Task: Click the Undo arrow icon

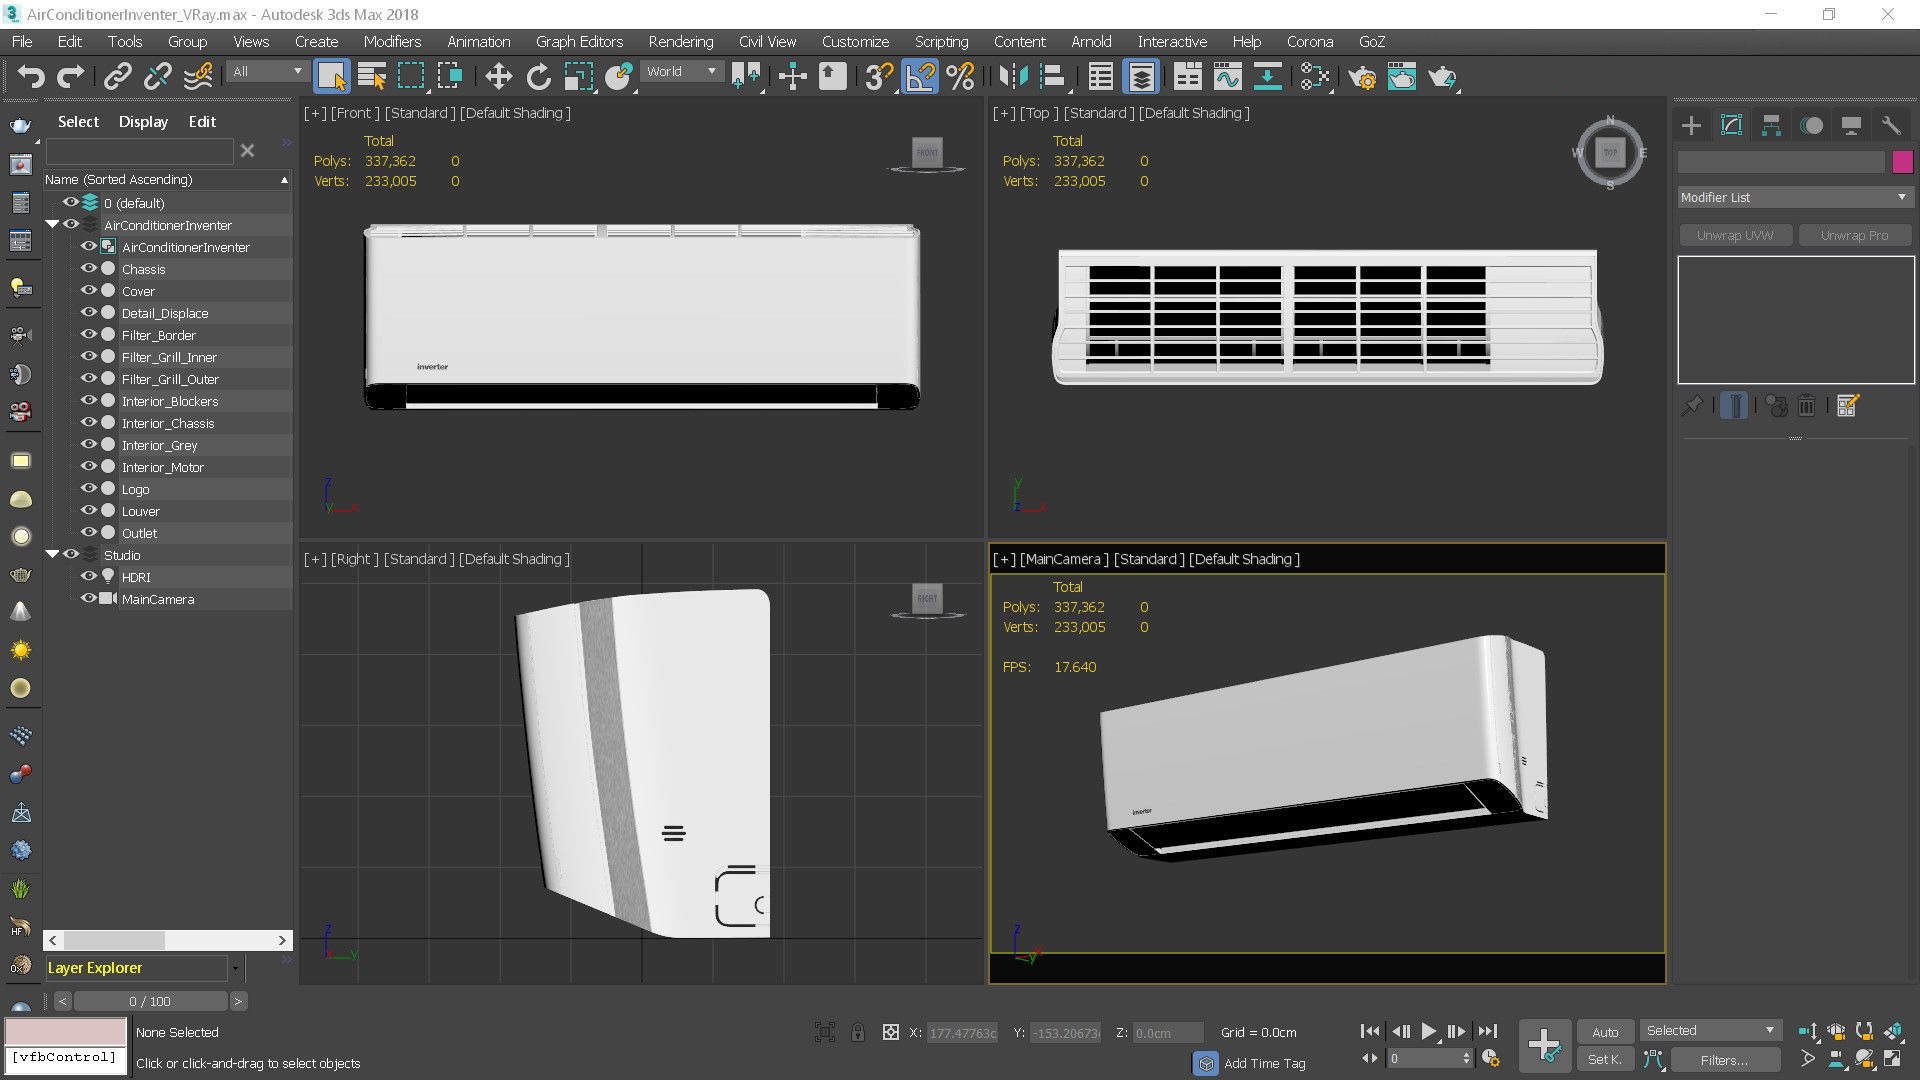Action: pyautogui.click(x=31, y=77)
